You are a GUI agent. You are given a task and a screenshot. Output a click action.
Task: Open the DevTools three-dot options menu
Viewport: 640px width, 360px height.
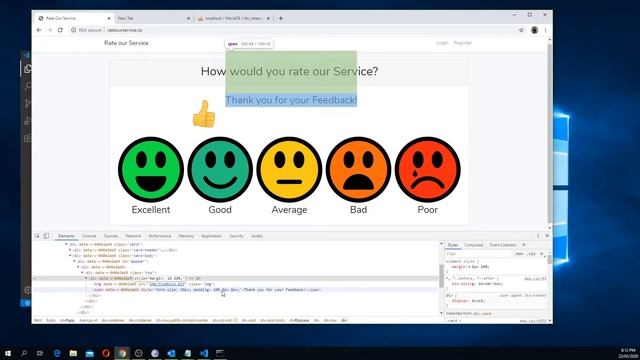[538, 236]
